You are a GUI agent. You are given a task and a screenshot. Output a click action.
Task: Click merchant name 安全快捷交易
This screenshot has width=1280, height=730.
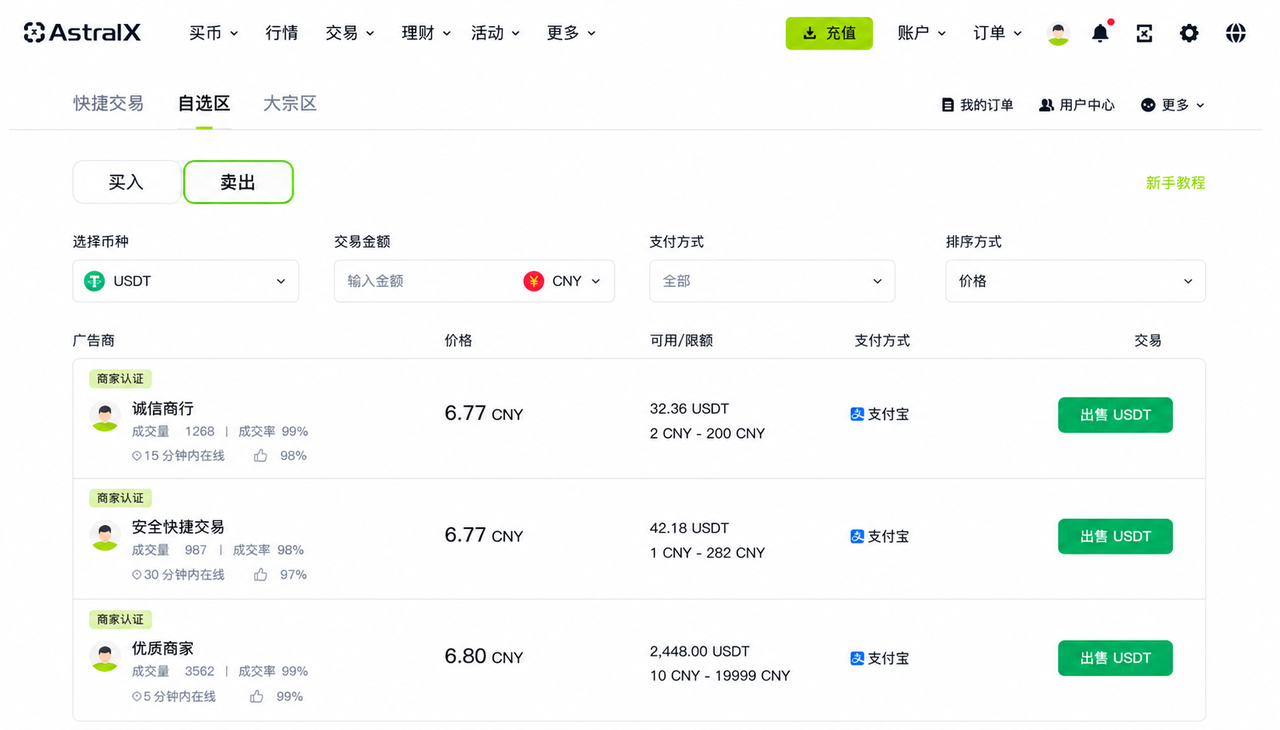[178, 527]
